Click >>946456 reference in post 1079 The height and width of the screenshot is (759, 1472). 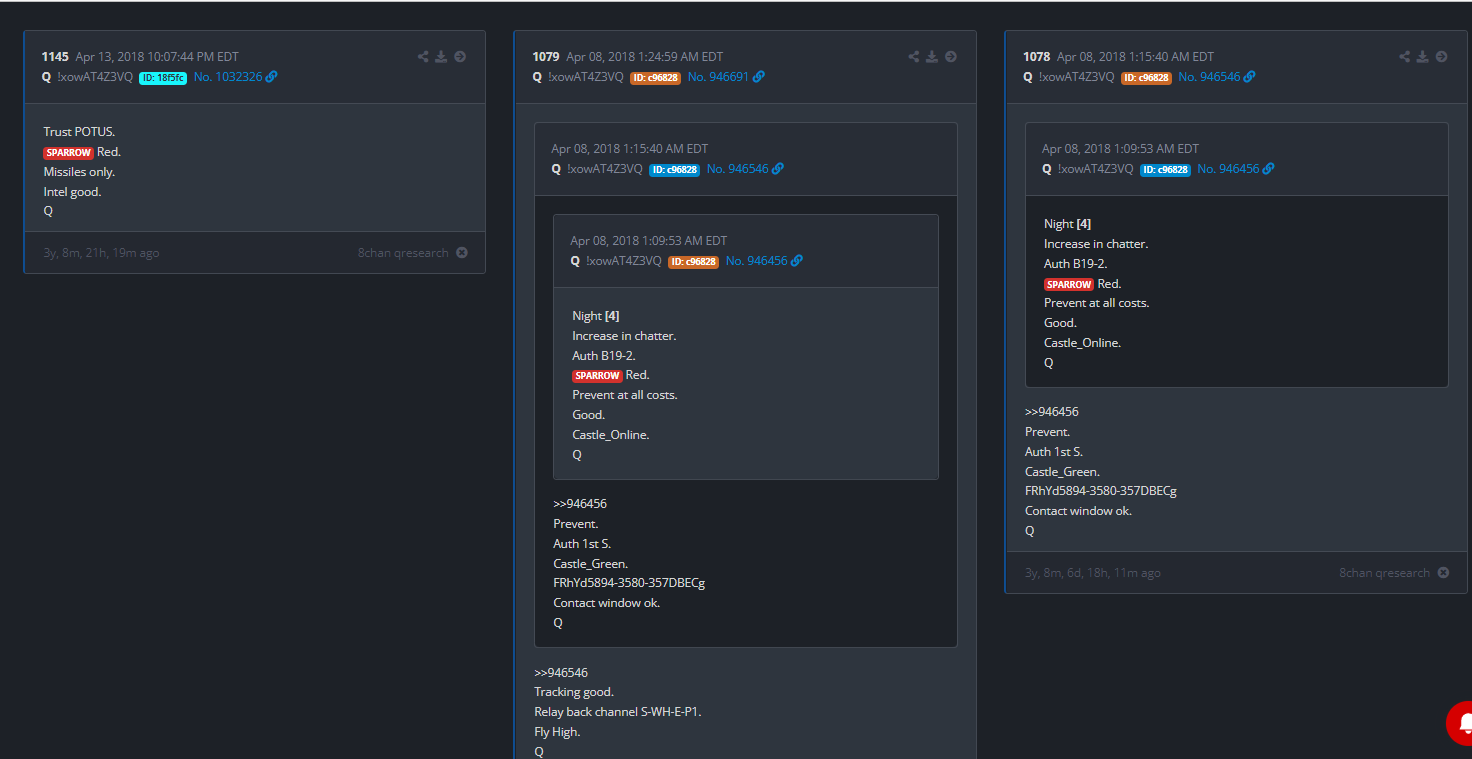(580, 504)
